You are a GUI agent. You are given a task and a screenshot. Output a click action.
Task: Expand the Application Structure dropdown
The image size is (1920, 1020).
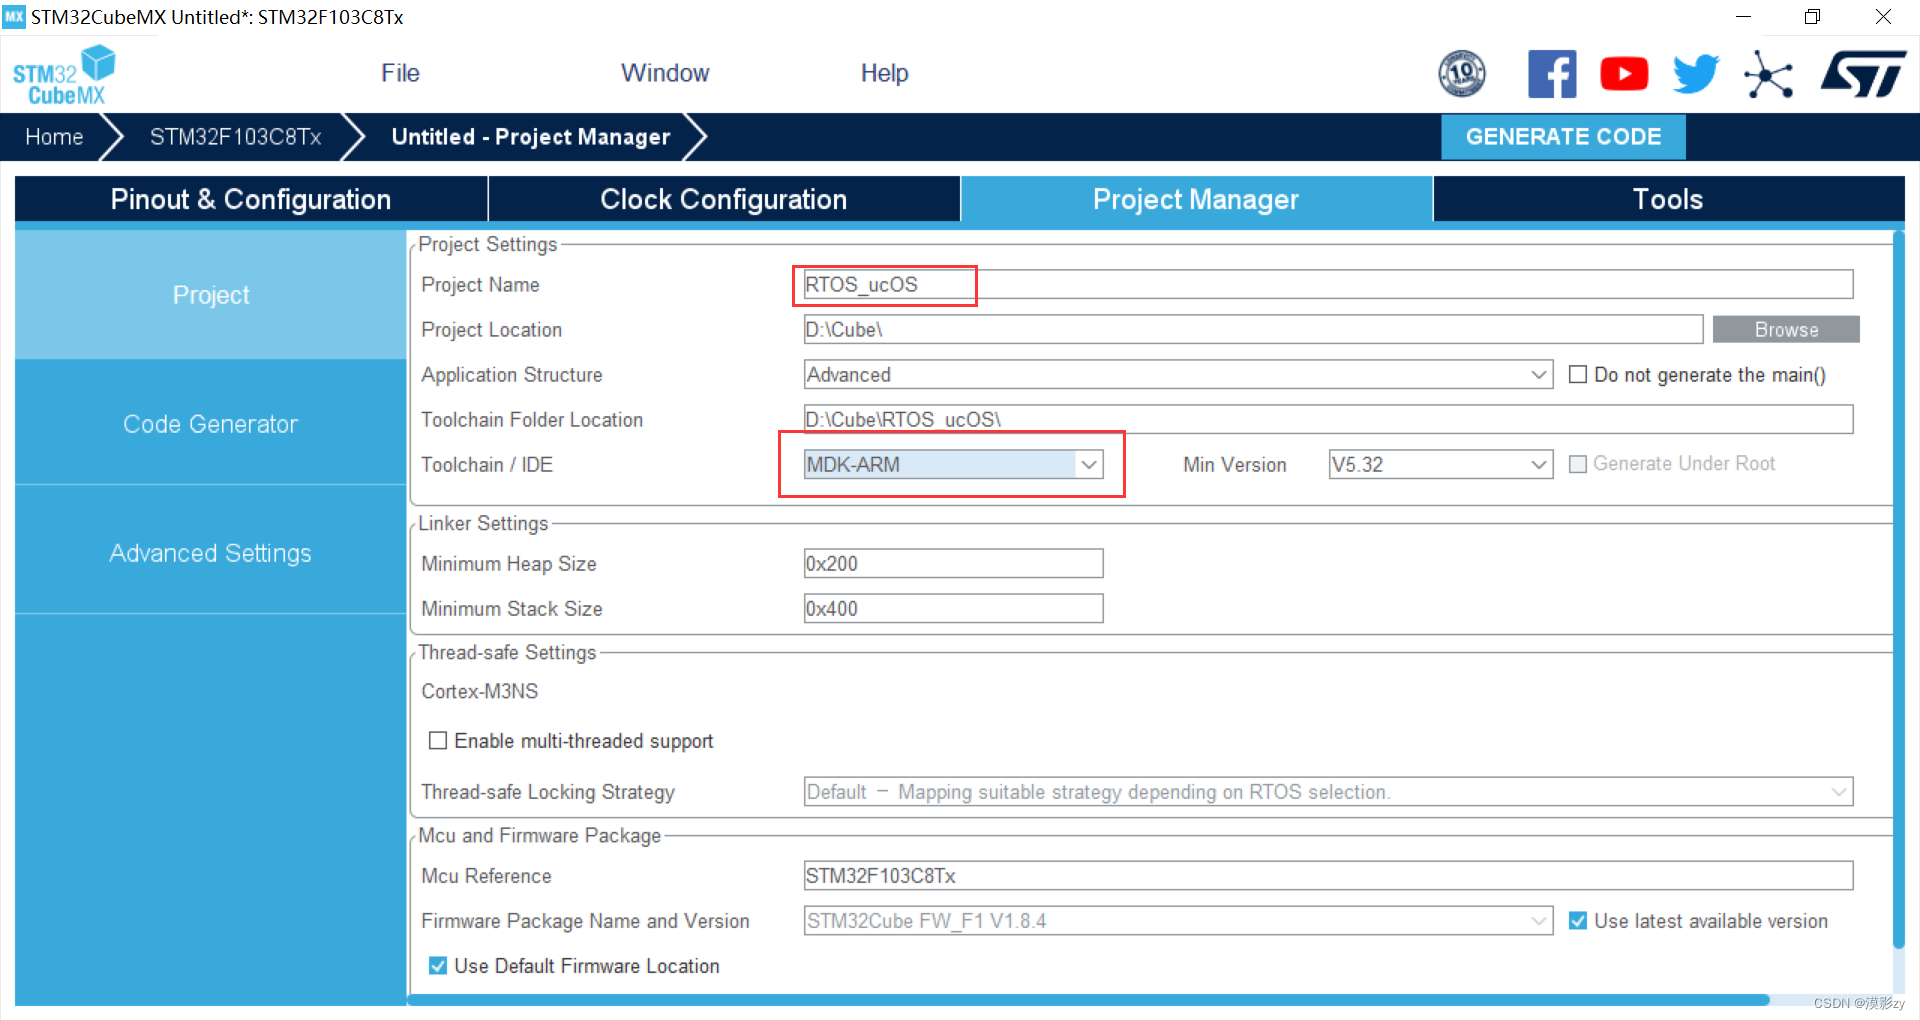tap(1178, 375)
